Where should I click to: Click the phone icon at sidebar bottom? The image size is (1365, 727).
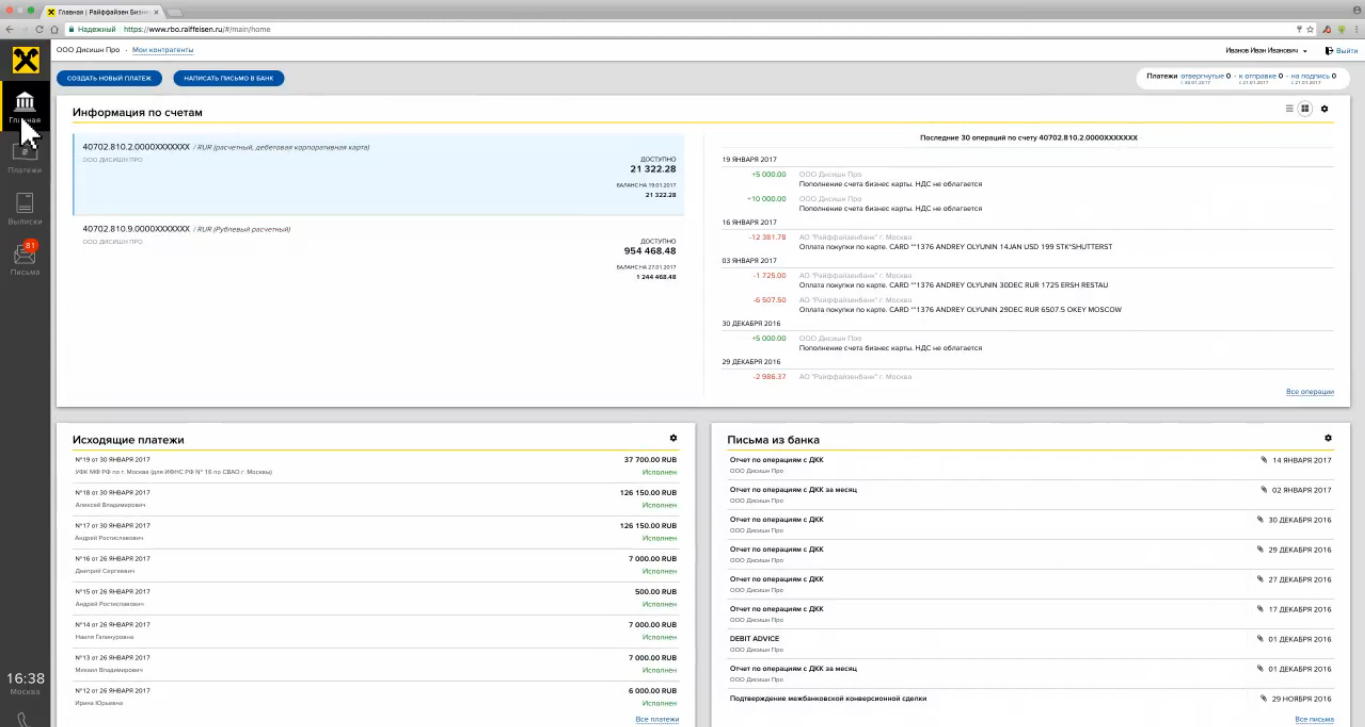coord(22,719)
